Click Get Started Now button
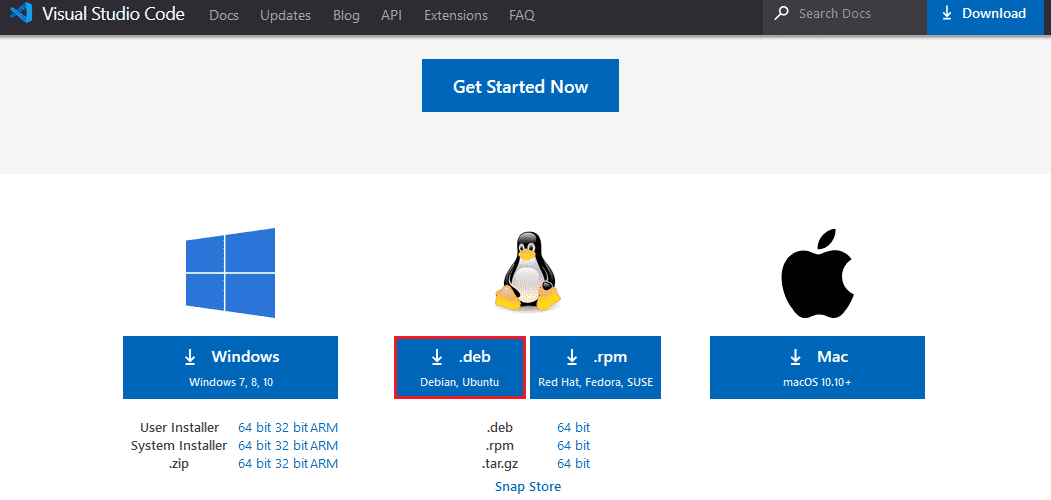 520,86
